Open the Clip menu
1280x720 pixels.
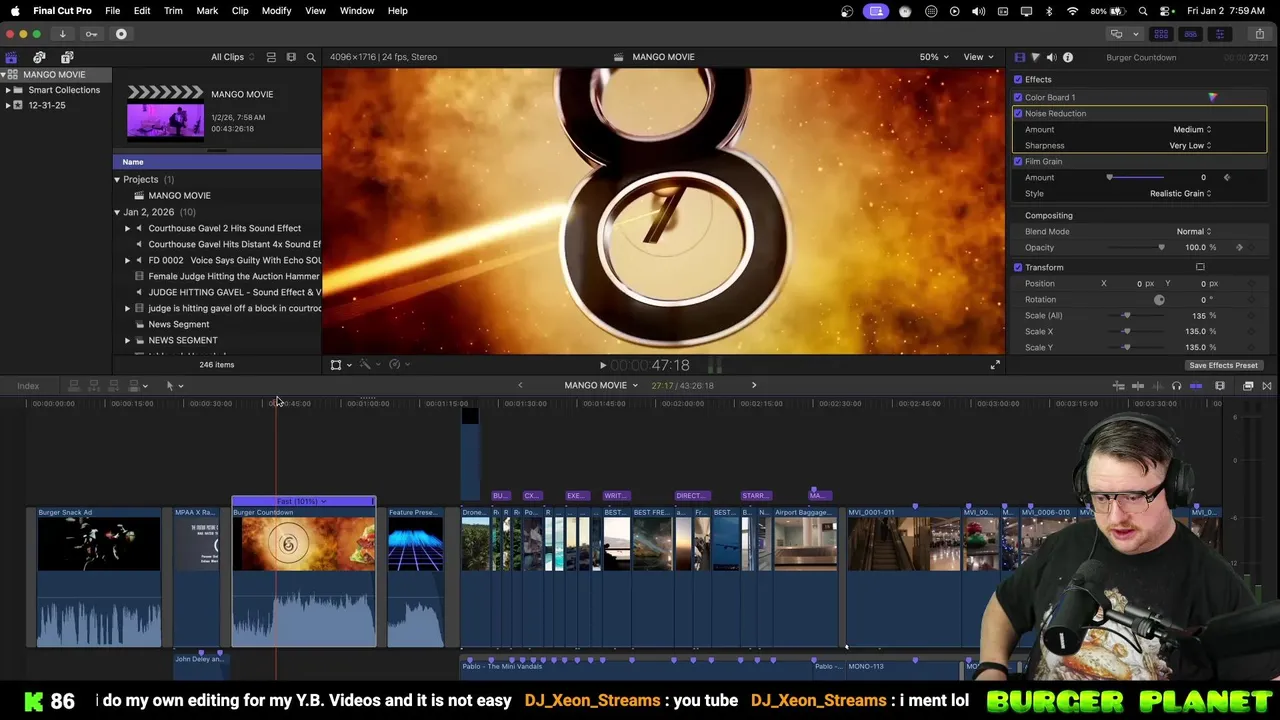point(240,11)
